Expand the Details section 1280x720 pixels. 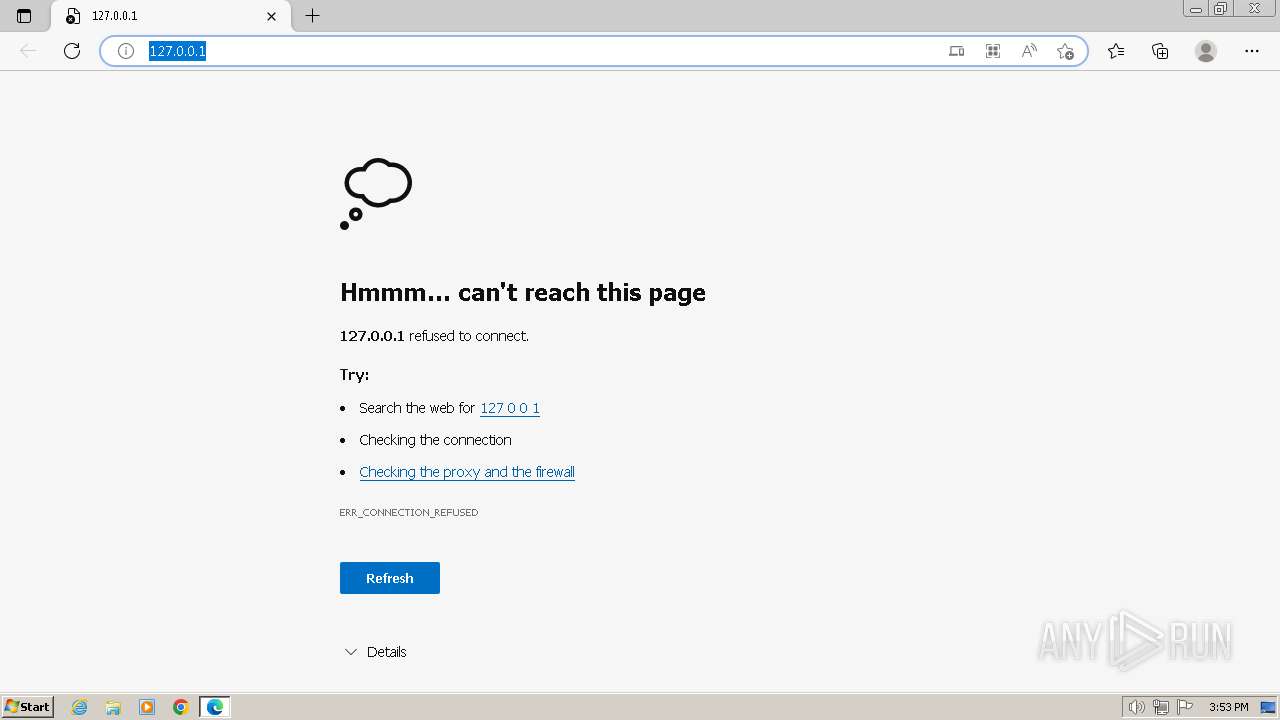(375, 652)
